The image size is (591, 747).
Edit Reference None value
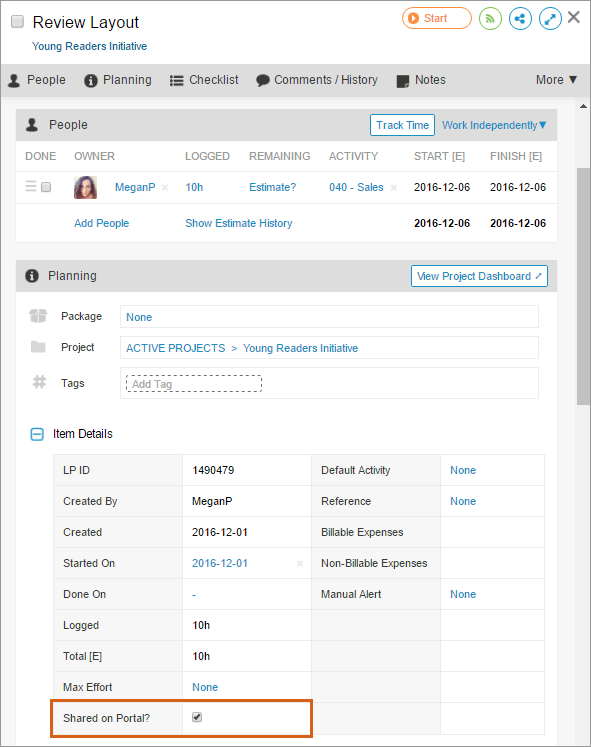pos(463,501)
